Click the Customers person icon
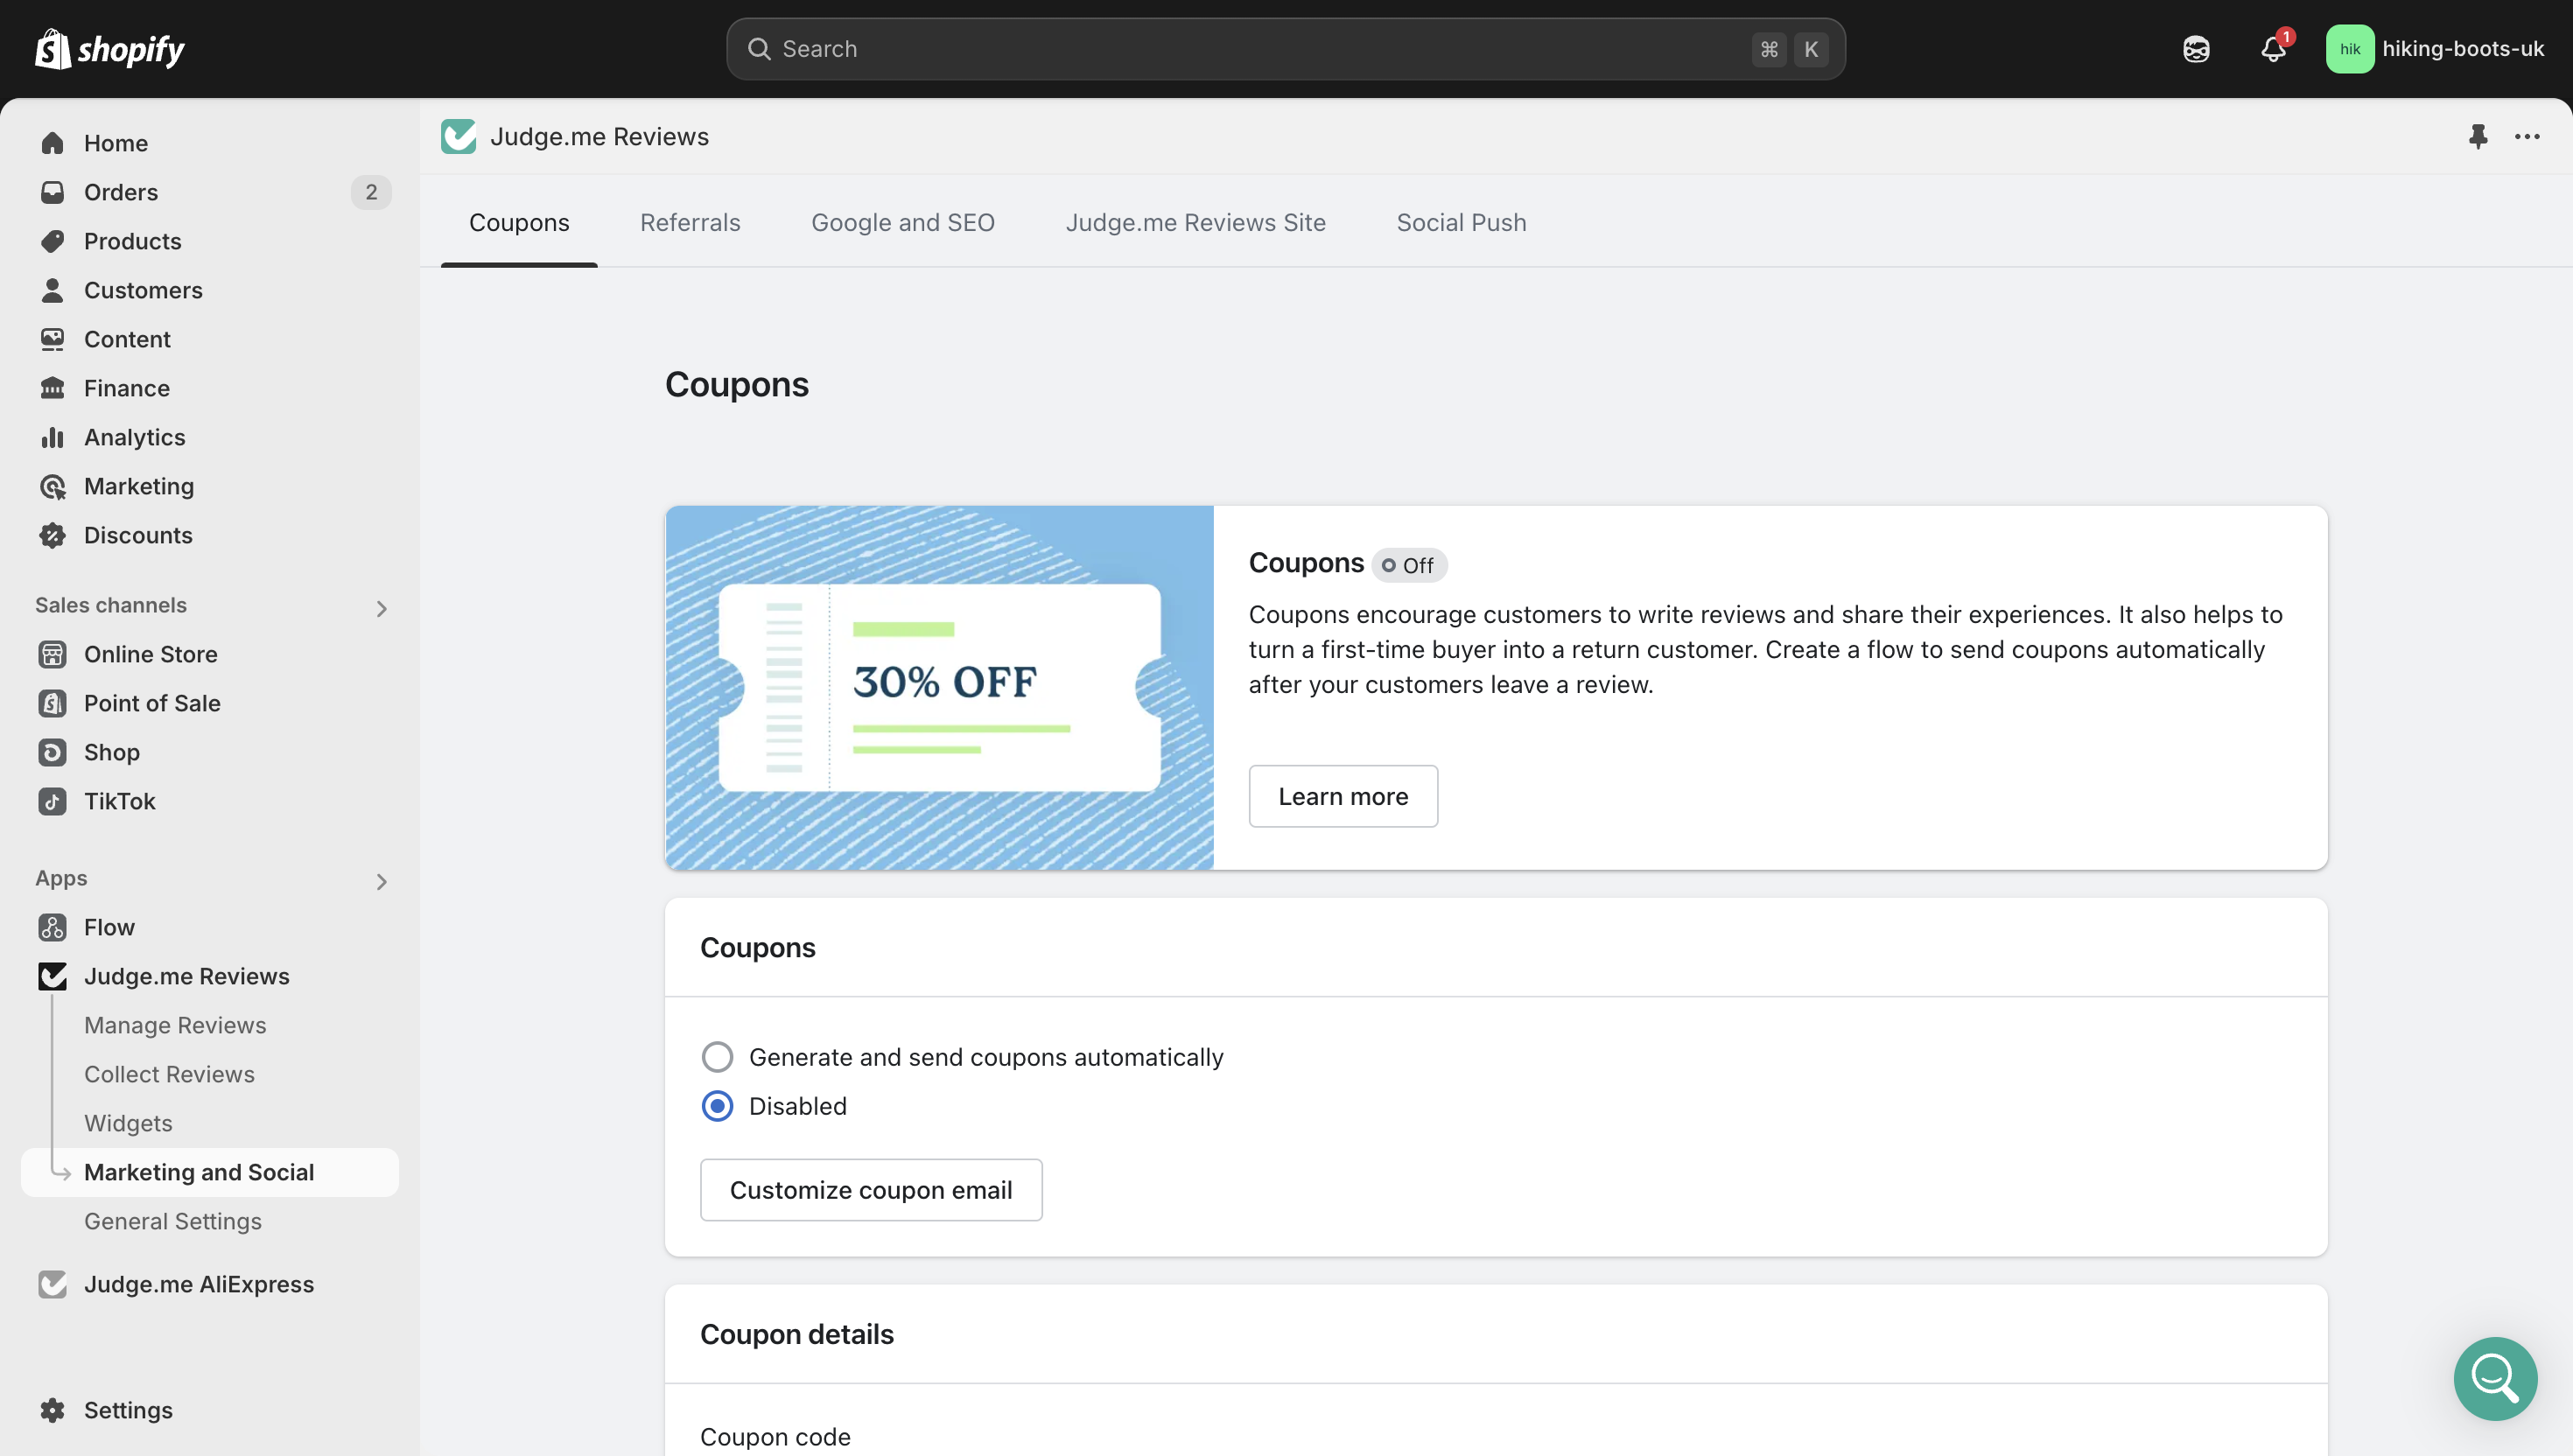The image size is (2573, 1456). (53, 290)
